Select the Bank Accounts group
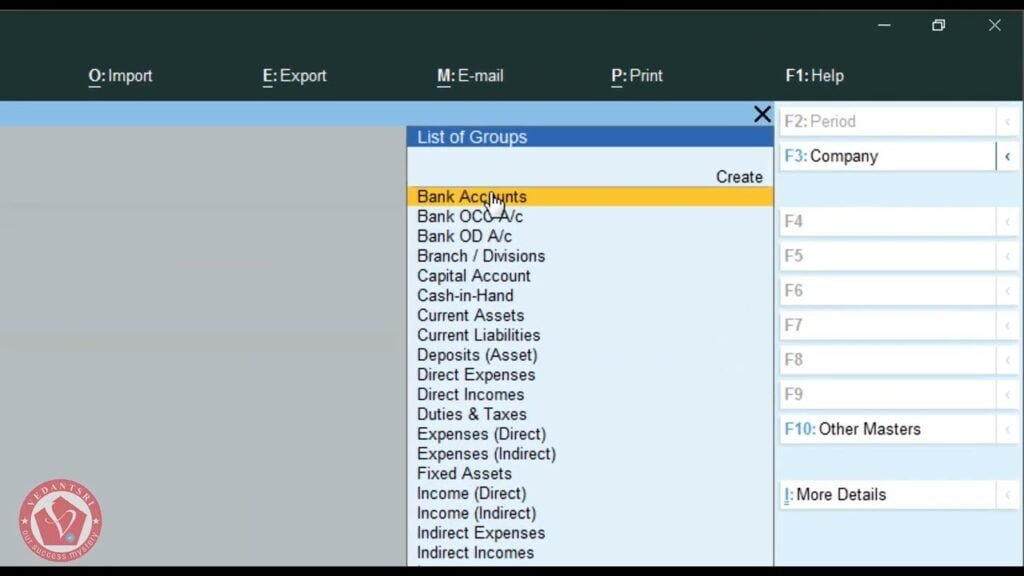 pos(471,196)
